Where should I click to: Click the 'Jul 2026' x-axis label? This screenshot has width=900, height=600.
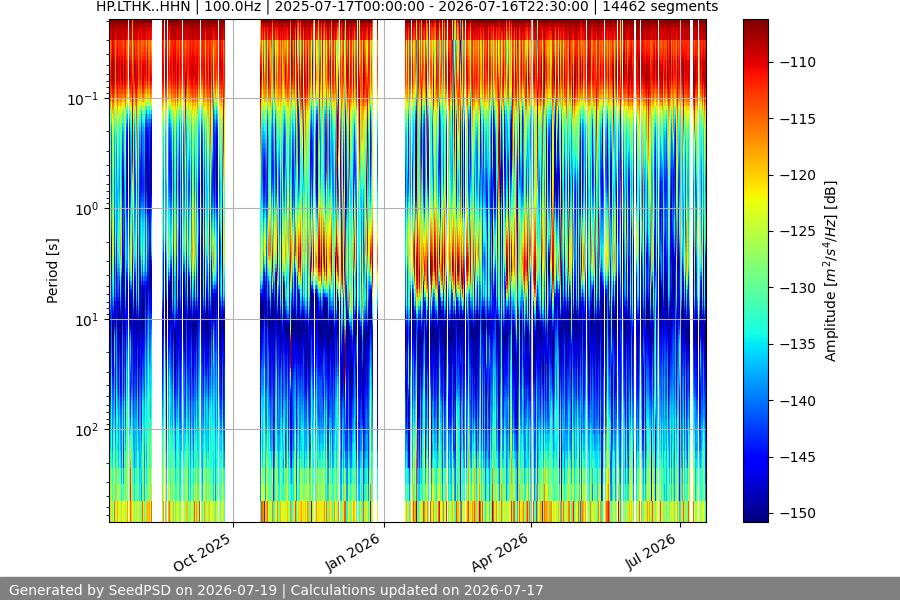(650, 551)
